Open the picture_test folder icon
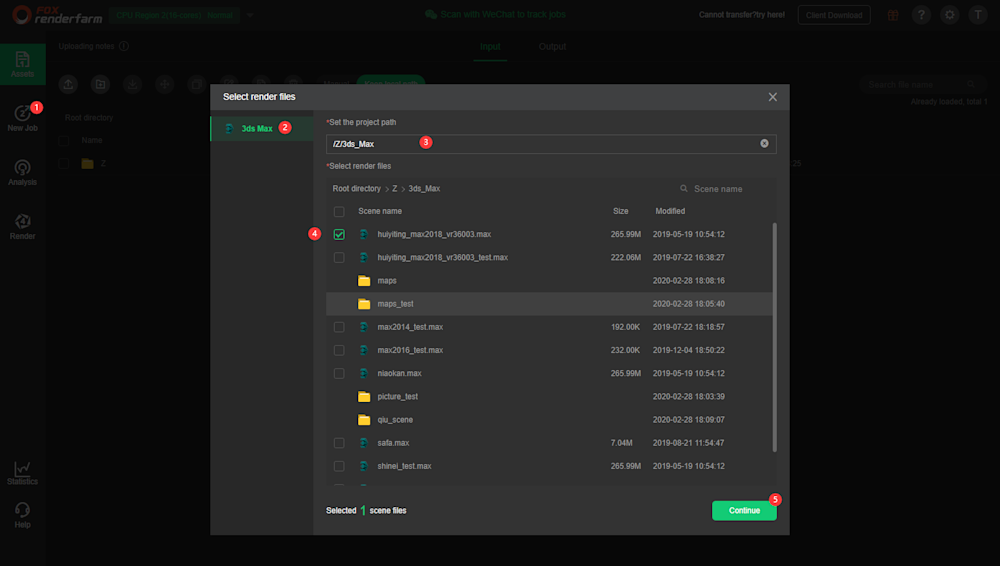 point(364,396)
